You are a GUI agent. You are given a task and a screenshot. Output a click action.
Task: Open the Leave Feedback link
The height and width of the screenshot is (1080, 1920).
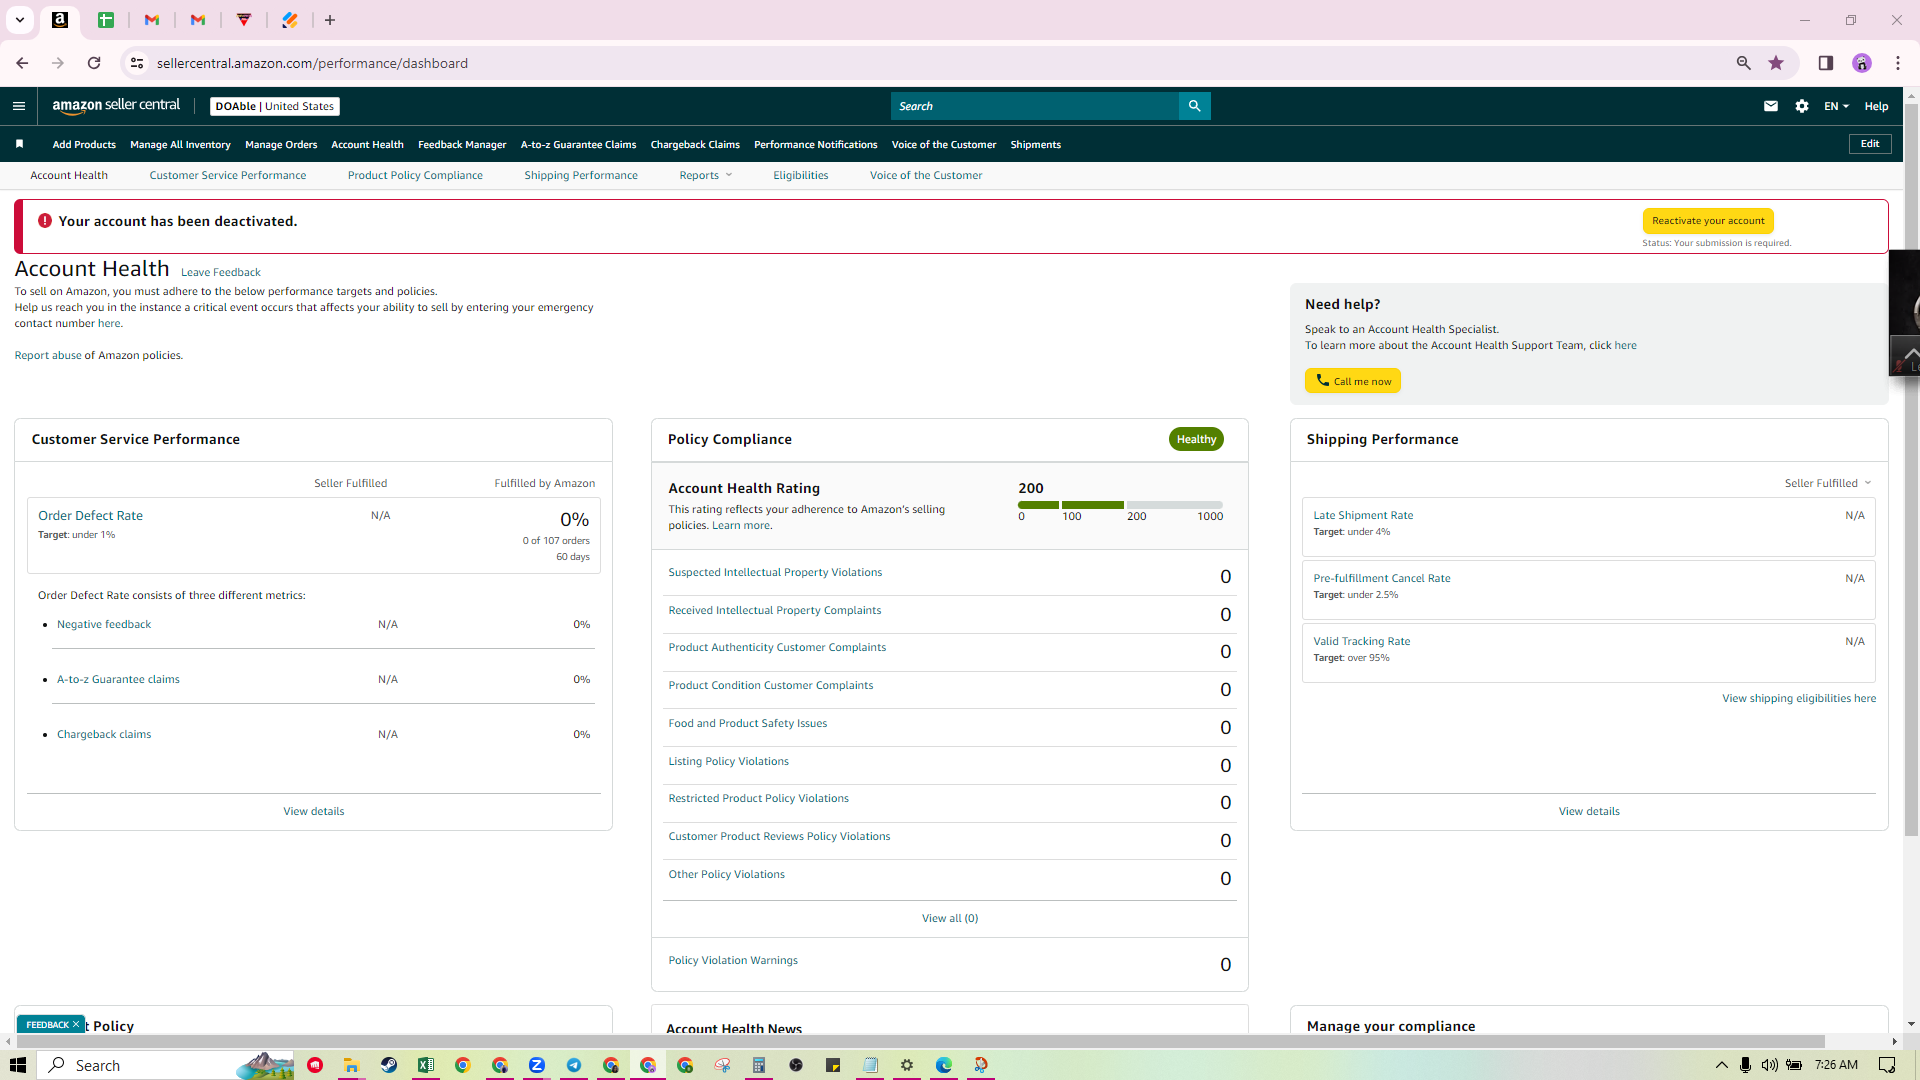click(221, 272)
